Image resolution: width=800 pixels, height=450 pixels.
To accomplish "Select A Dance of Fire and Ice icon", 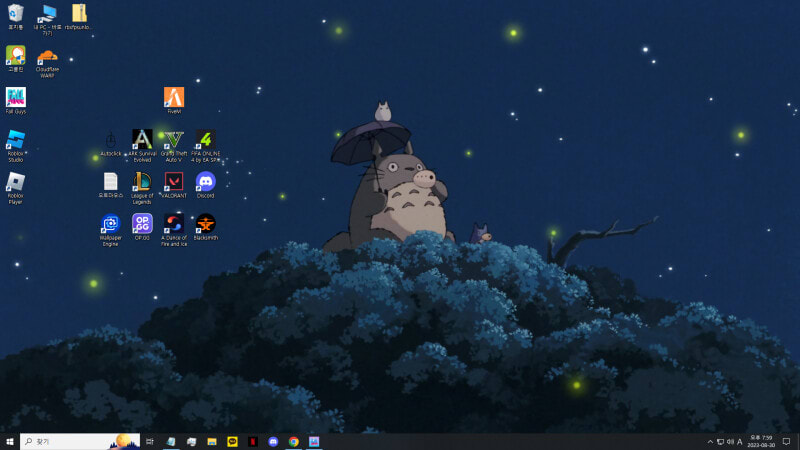I will tap(174, 230).
